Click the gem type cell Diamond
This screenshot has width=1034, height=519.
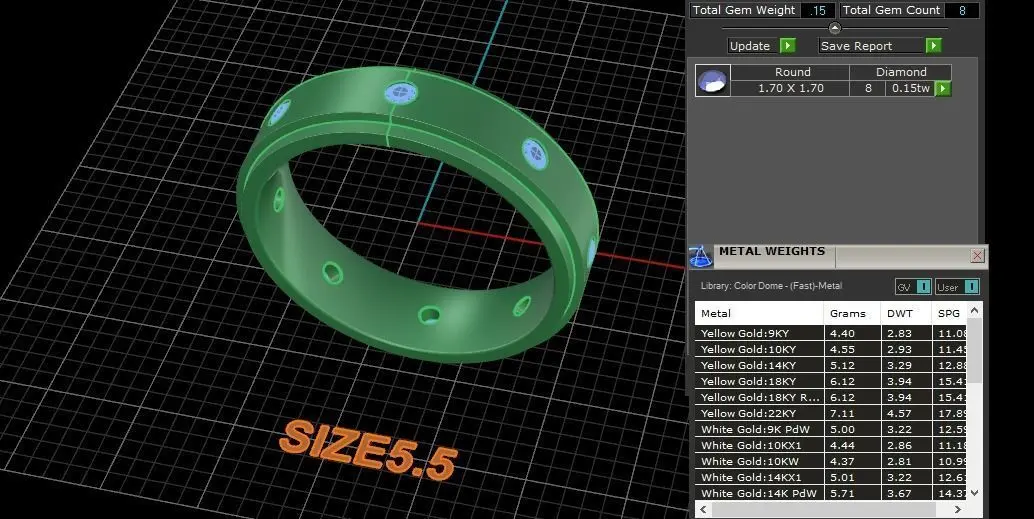900,72
